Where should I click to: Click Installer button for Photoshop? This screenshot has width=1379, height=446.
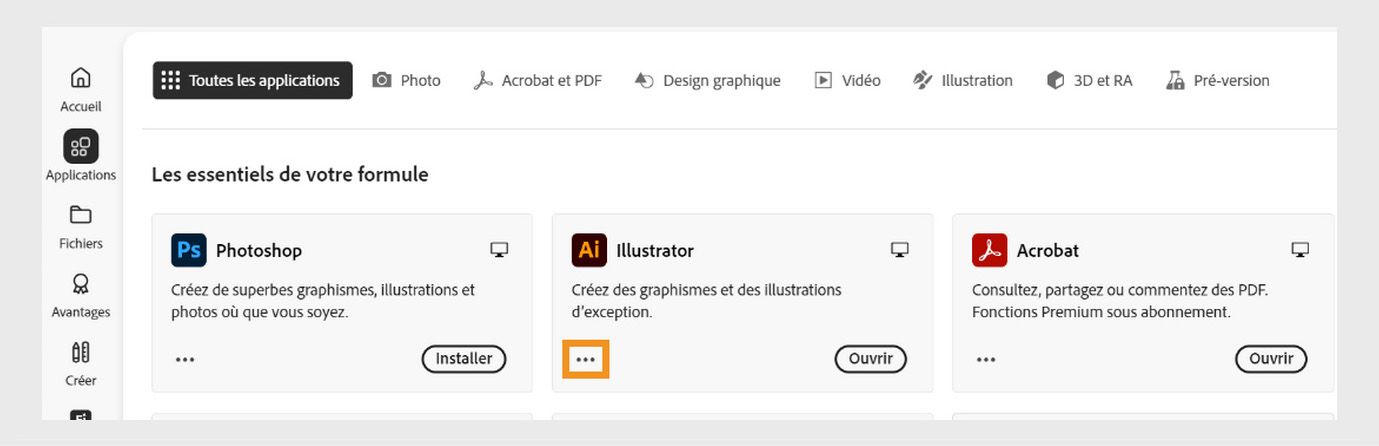[x=464, y=359]
